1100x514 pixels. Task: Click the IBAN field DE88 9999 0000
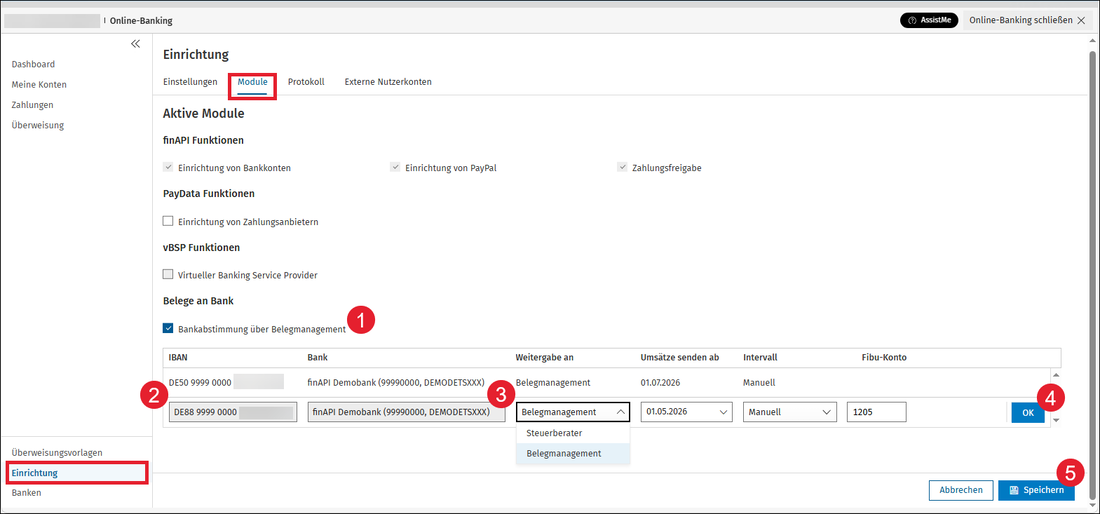click(232, 412)
